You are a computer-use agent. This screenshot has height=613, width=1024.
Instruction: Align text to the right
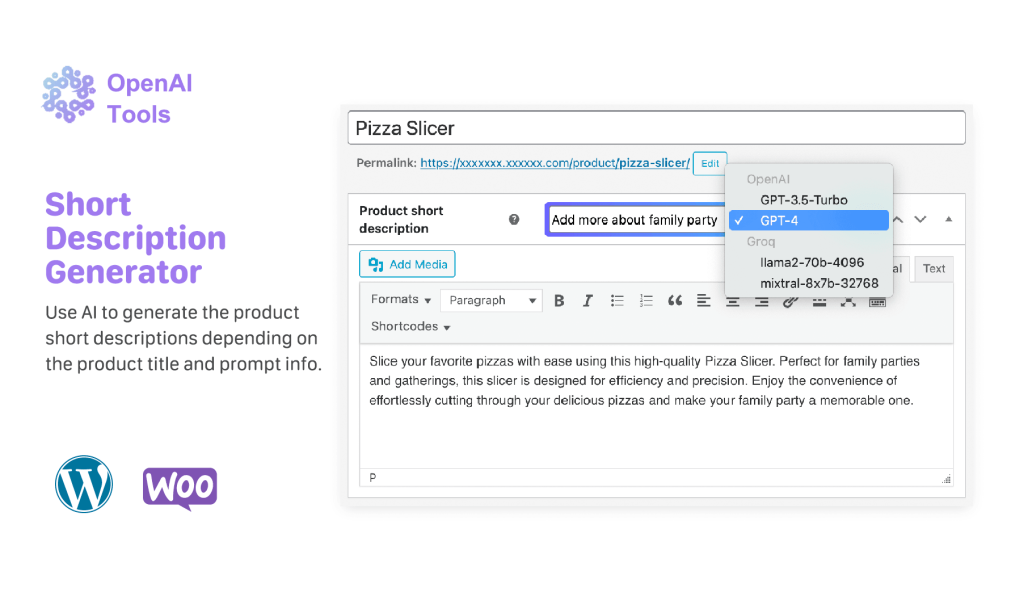click(x=761, y=300)
